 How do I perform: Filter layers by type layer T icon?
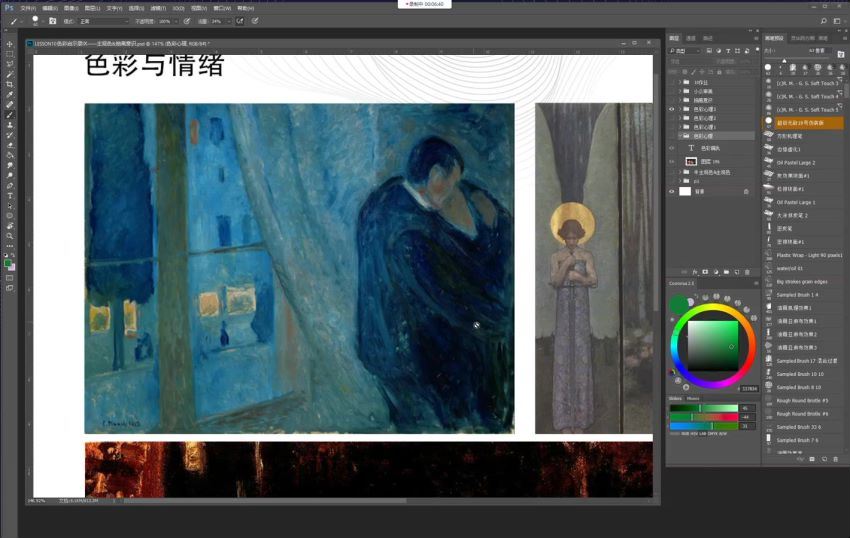point(728,50)
